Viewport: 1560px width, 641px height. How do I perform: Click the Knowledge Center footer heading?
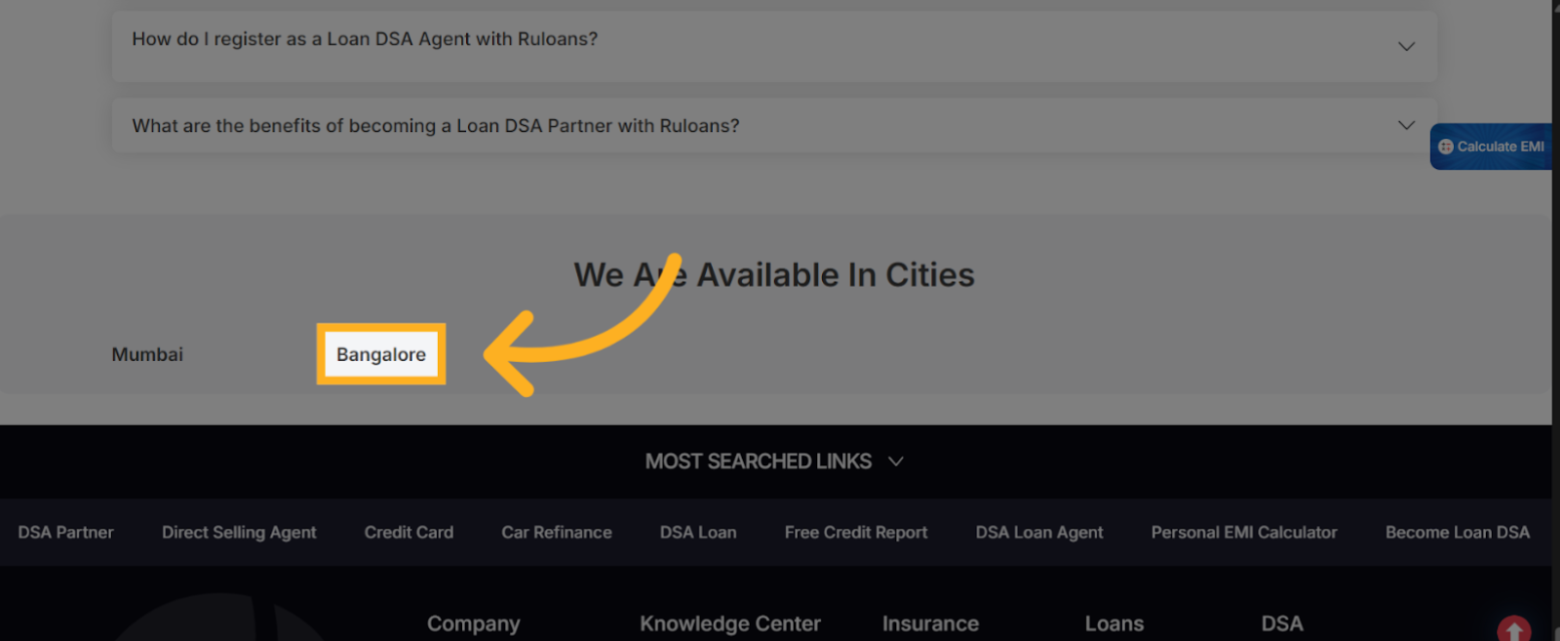tap(730, 623)
